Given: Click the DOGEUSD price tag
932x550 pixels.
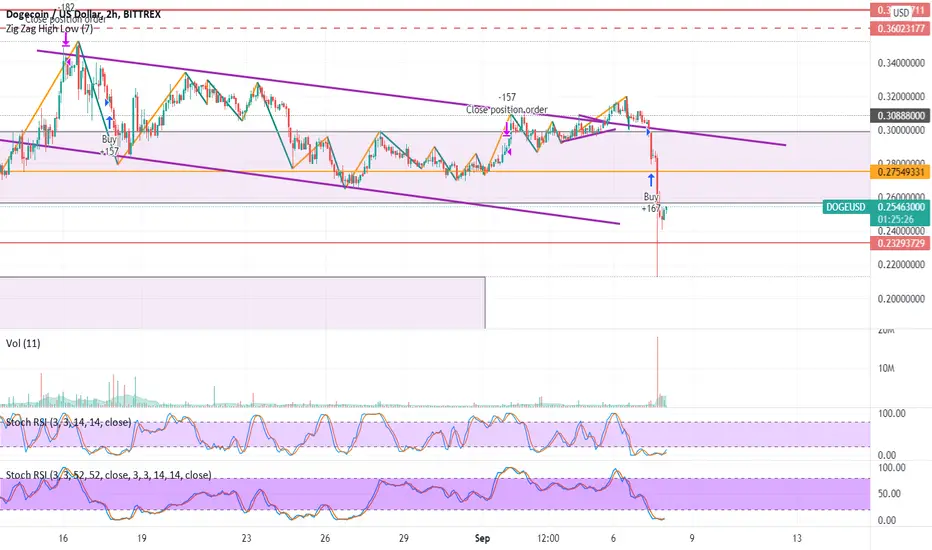Looking at the screenshot, I should pyautogui.click(x=845, y=207).
